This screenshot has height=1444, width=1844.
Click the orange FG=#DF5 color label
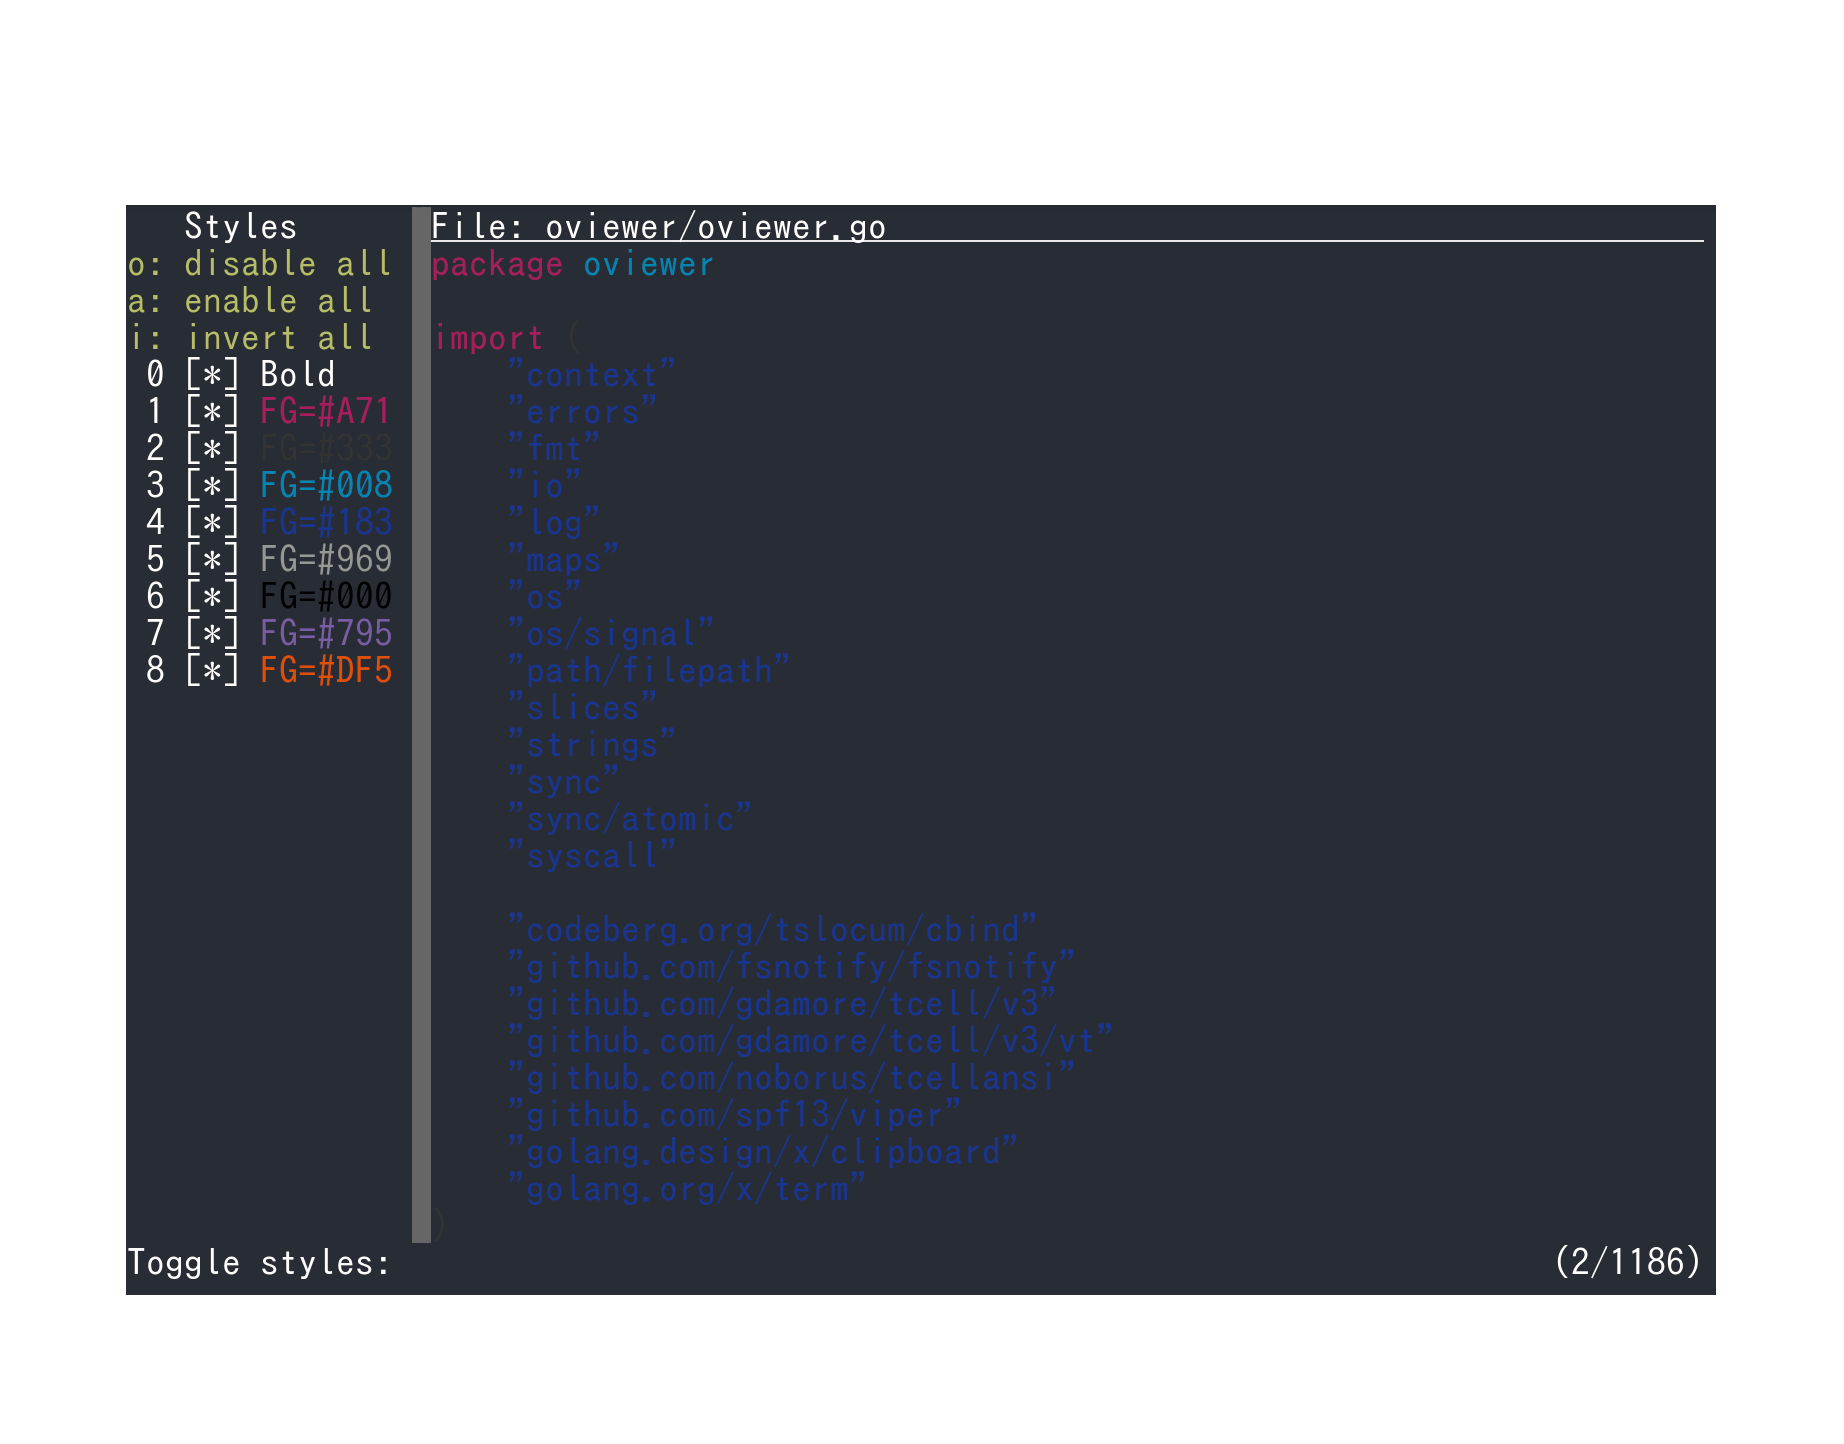coord(326,671)
